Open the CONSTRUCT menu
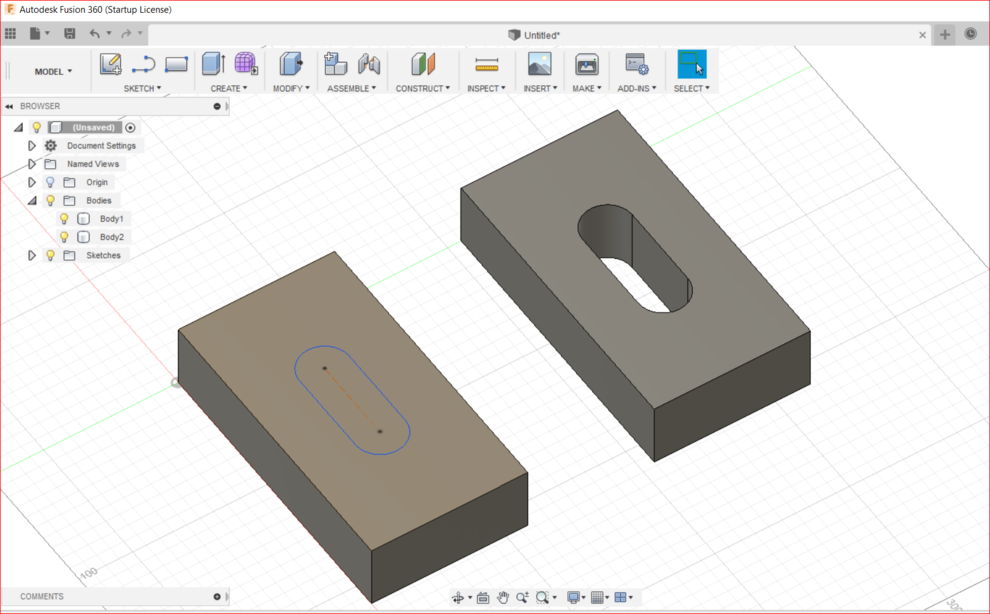Image resolution: width=990 pixels, height=614 pixels. [x=422, y=88]
